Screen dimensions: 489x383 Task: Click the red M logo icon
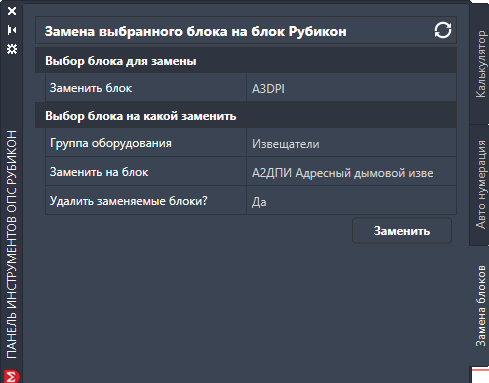tap(11, 376)
